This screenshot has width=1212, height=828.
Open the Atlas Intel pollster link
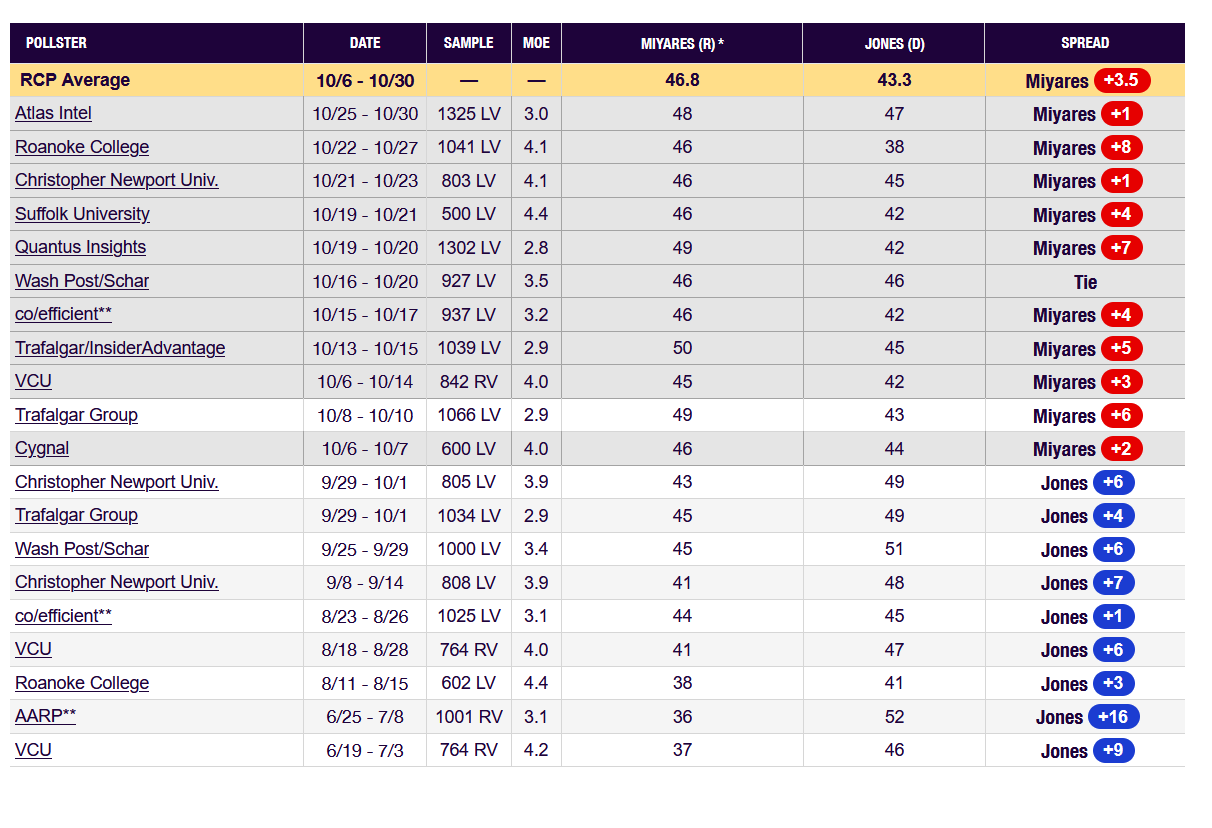53,114
